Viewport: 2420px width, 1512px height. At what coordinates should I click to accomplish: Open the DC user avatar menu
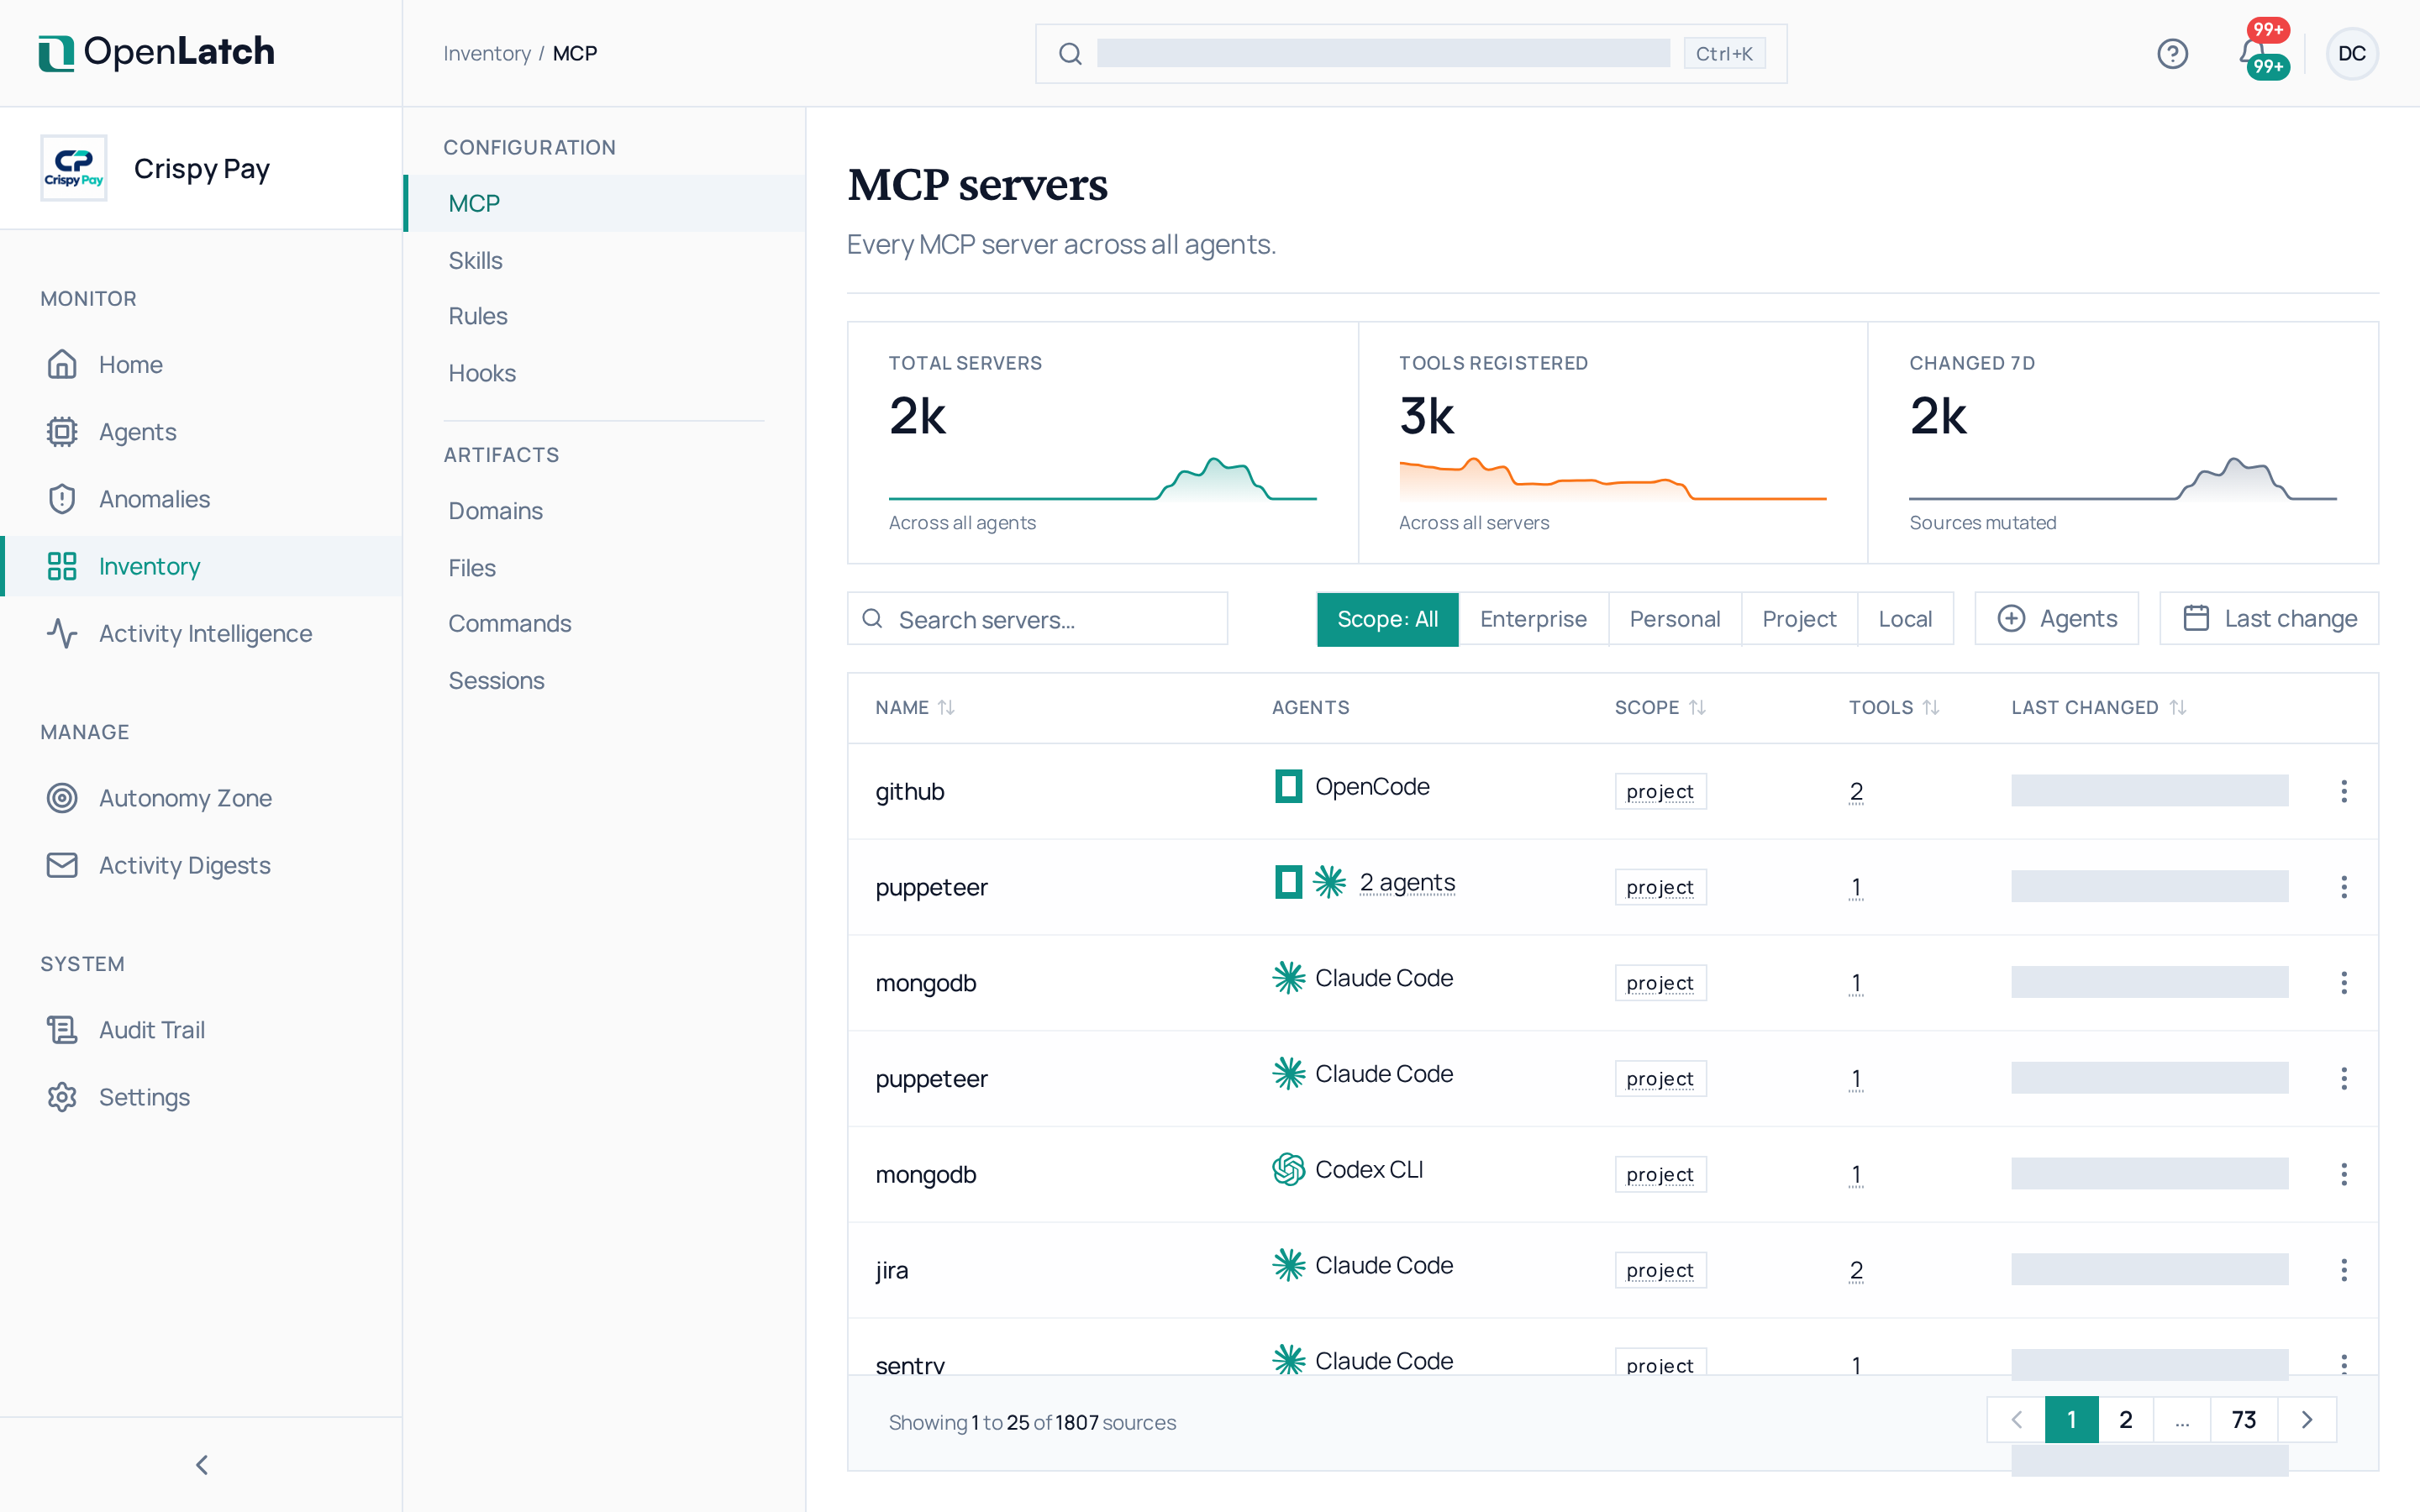coord(2351,53)
